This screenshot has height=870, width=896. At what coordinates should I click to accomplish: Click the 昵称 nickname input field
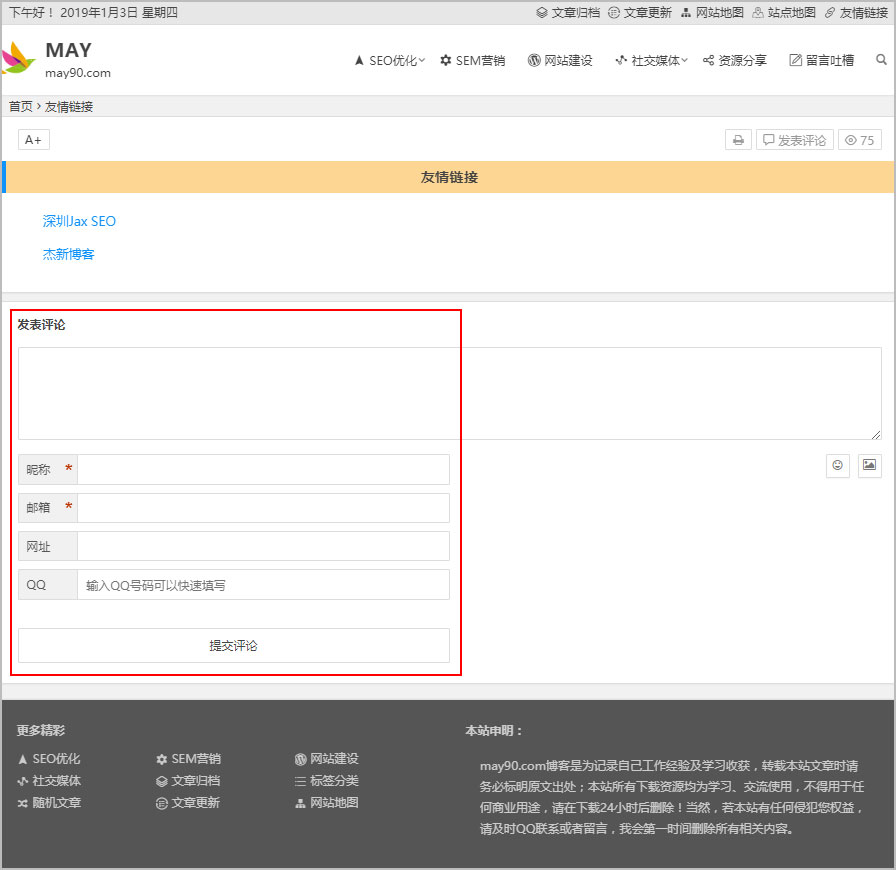tap(263, 470)
